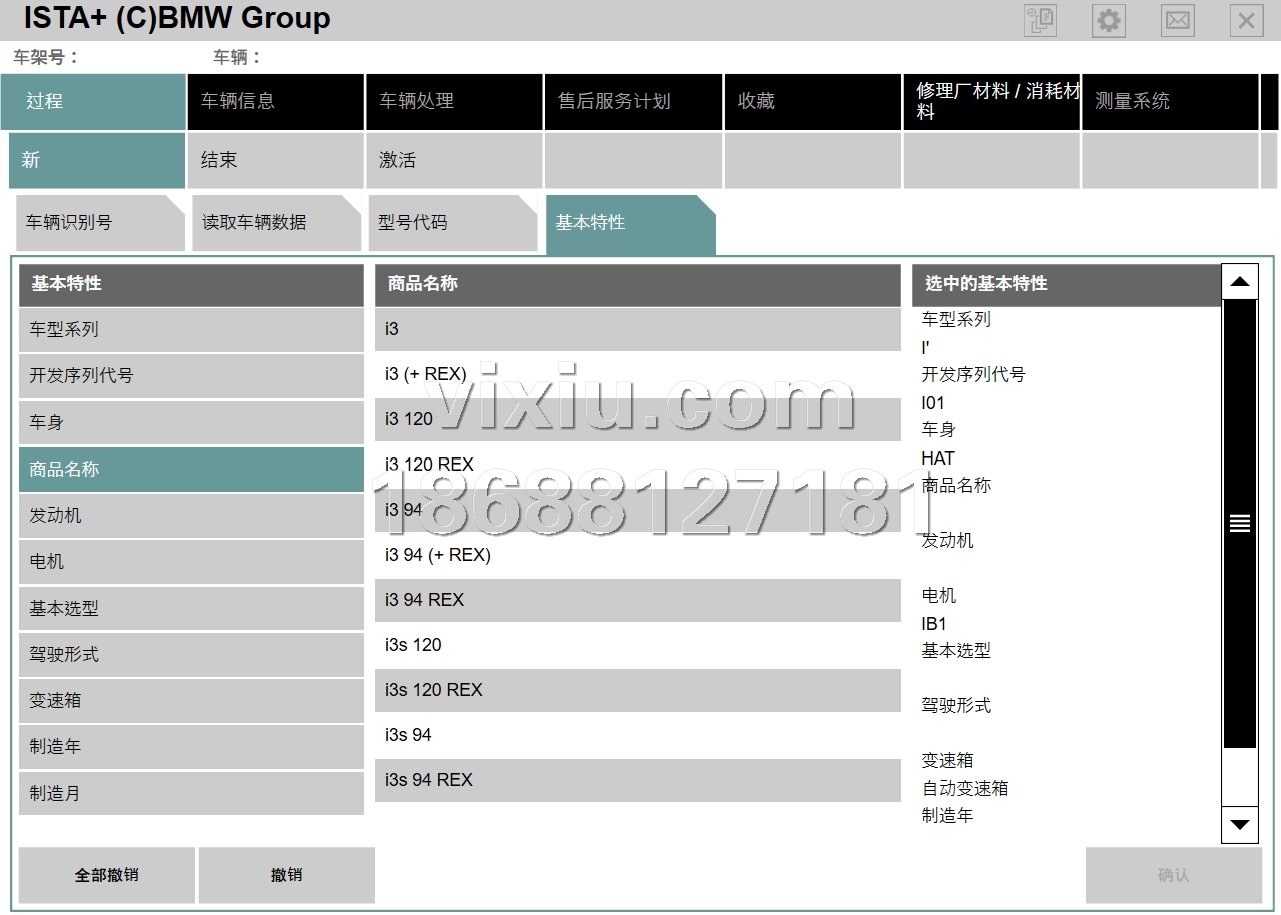The height and width of the screenshot is (915, 1281).
Task: Open the operations list icon in title bar
Action: point(1040,21)
